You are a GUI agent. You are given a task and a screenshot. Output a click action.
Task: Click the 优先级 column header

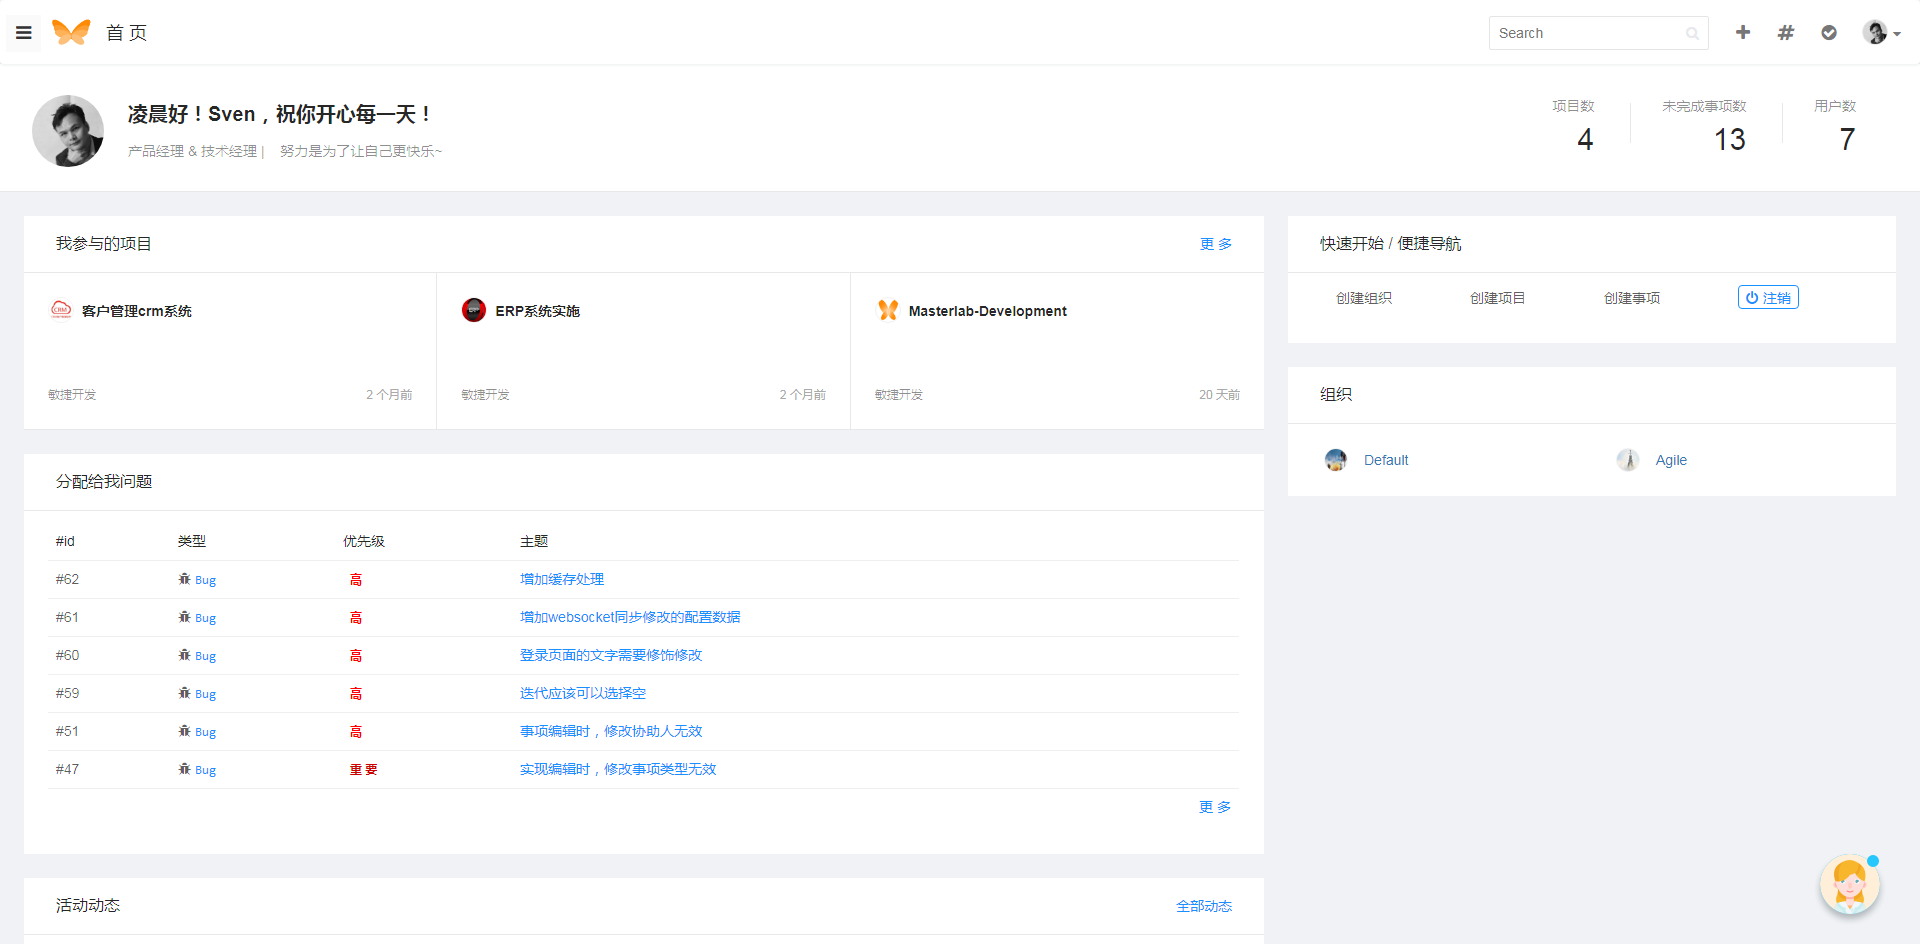pyautogui.click(x=364, y=541)
